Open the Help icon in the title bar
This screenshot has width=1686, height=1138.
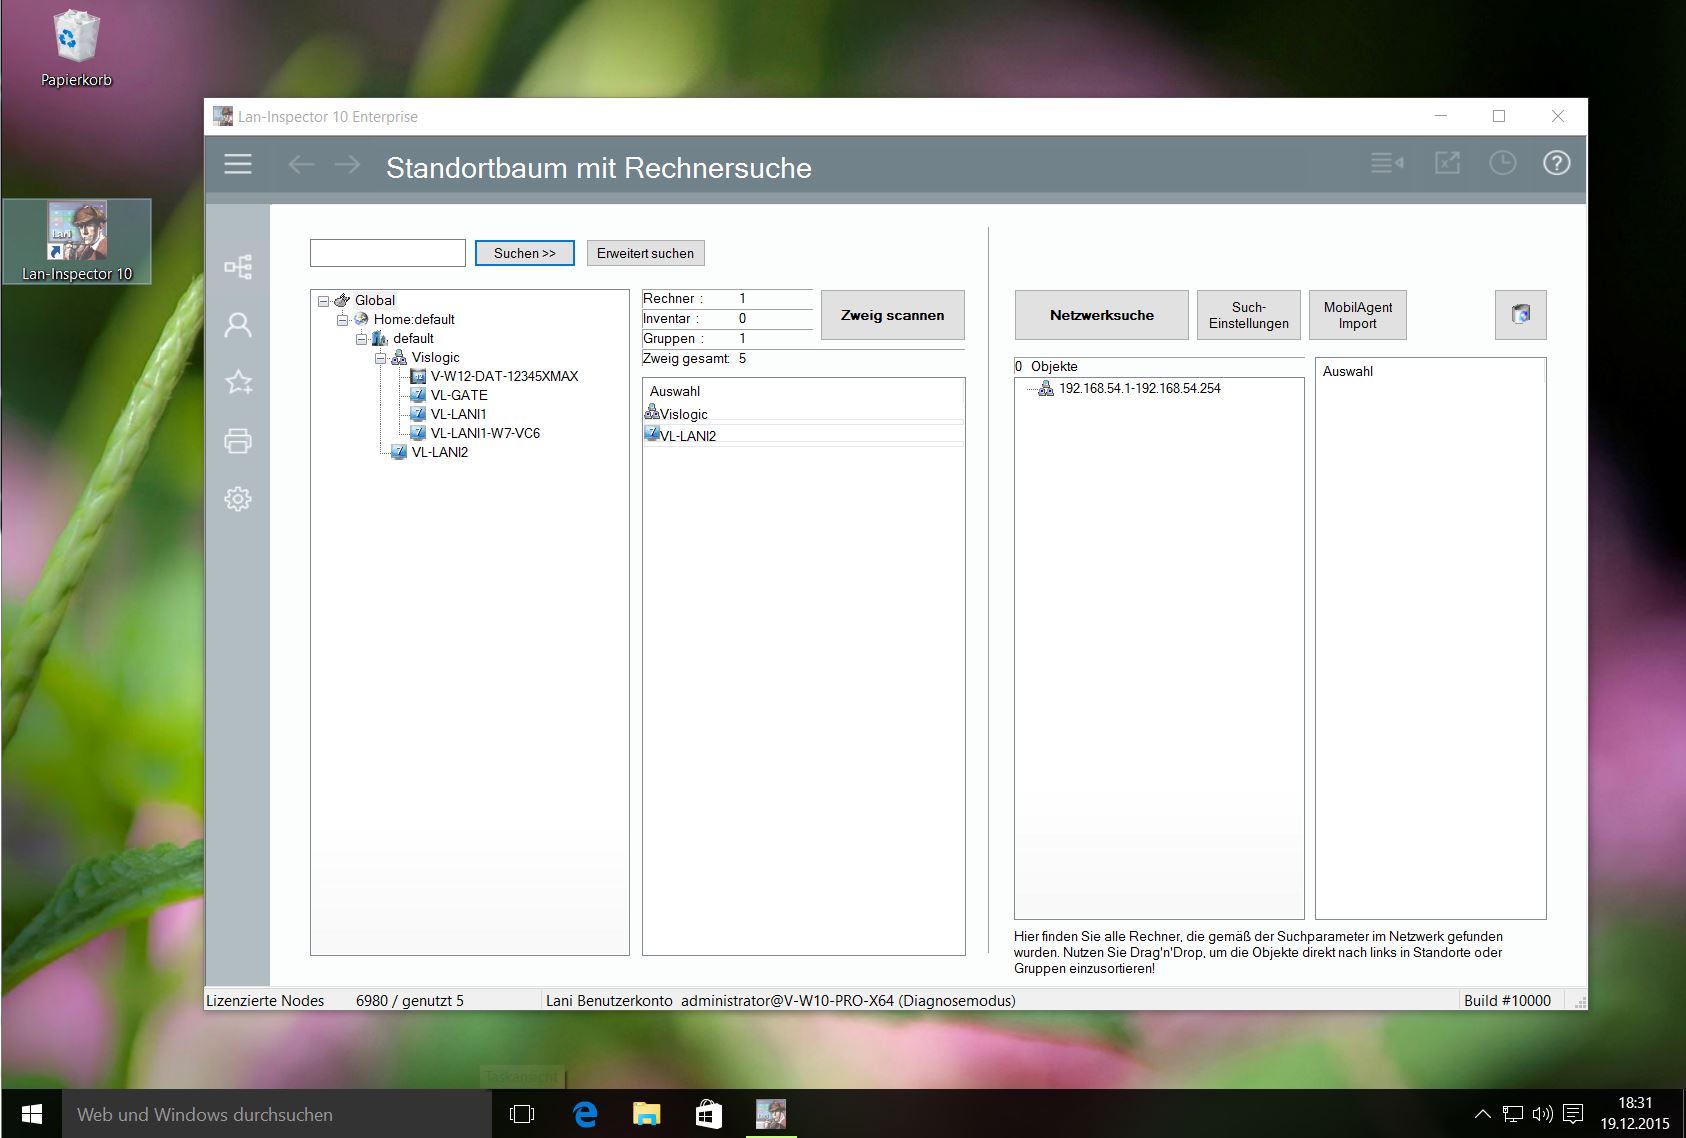1556,162
